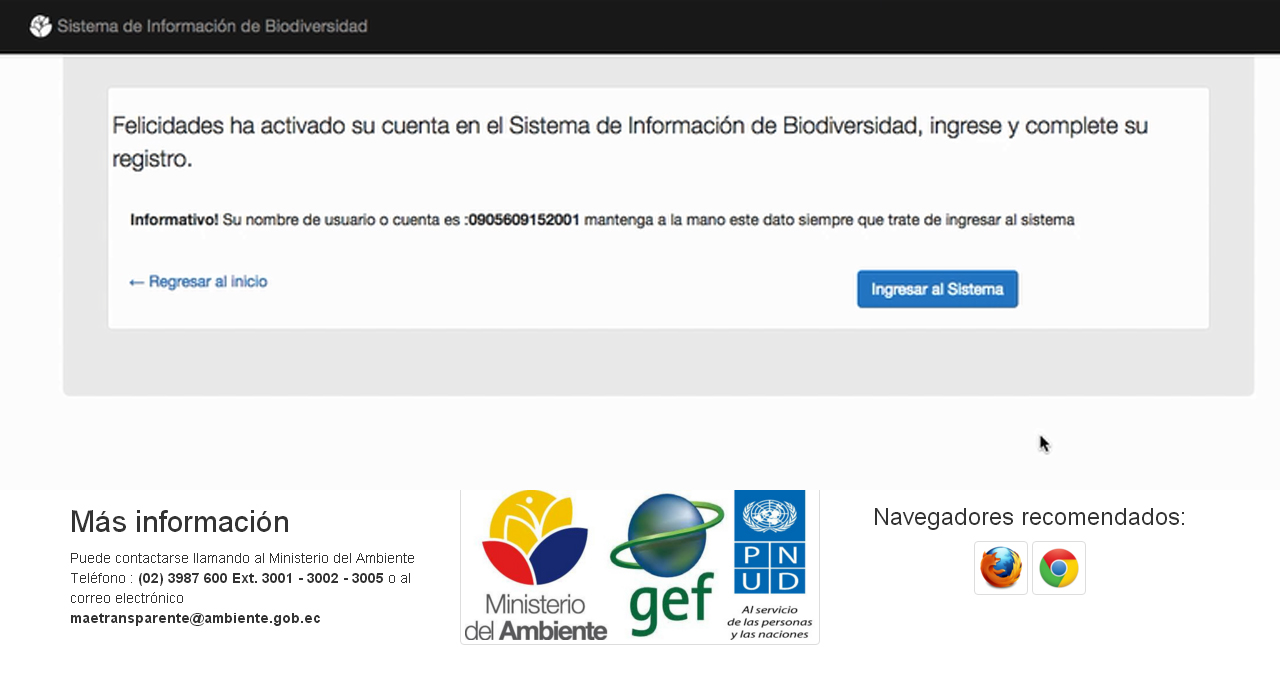1280x698 pixels.
Task: Click the username number 0905609152001
Action: click(525, 220)
